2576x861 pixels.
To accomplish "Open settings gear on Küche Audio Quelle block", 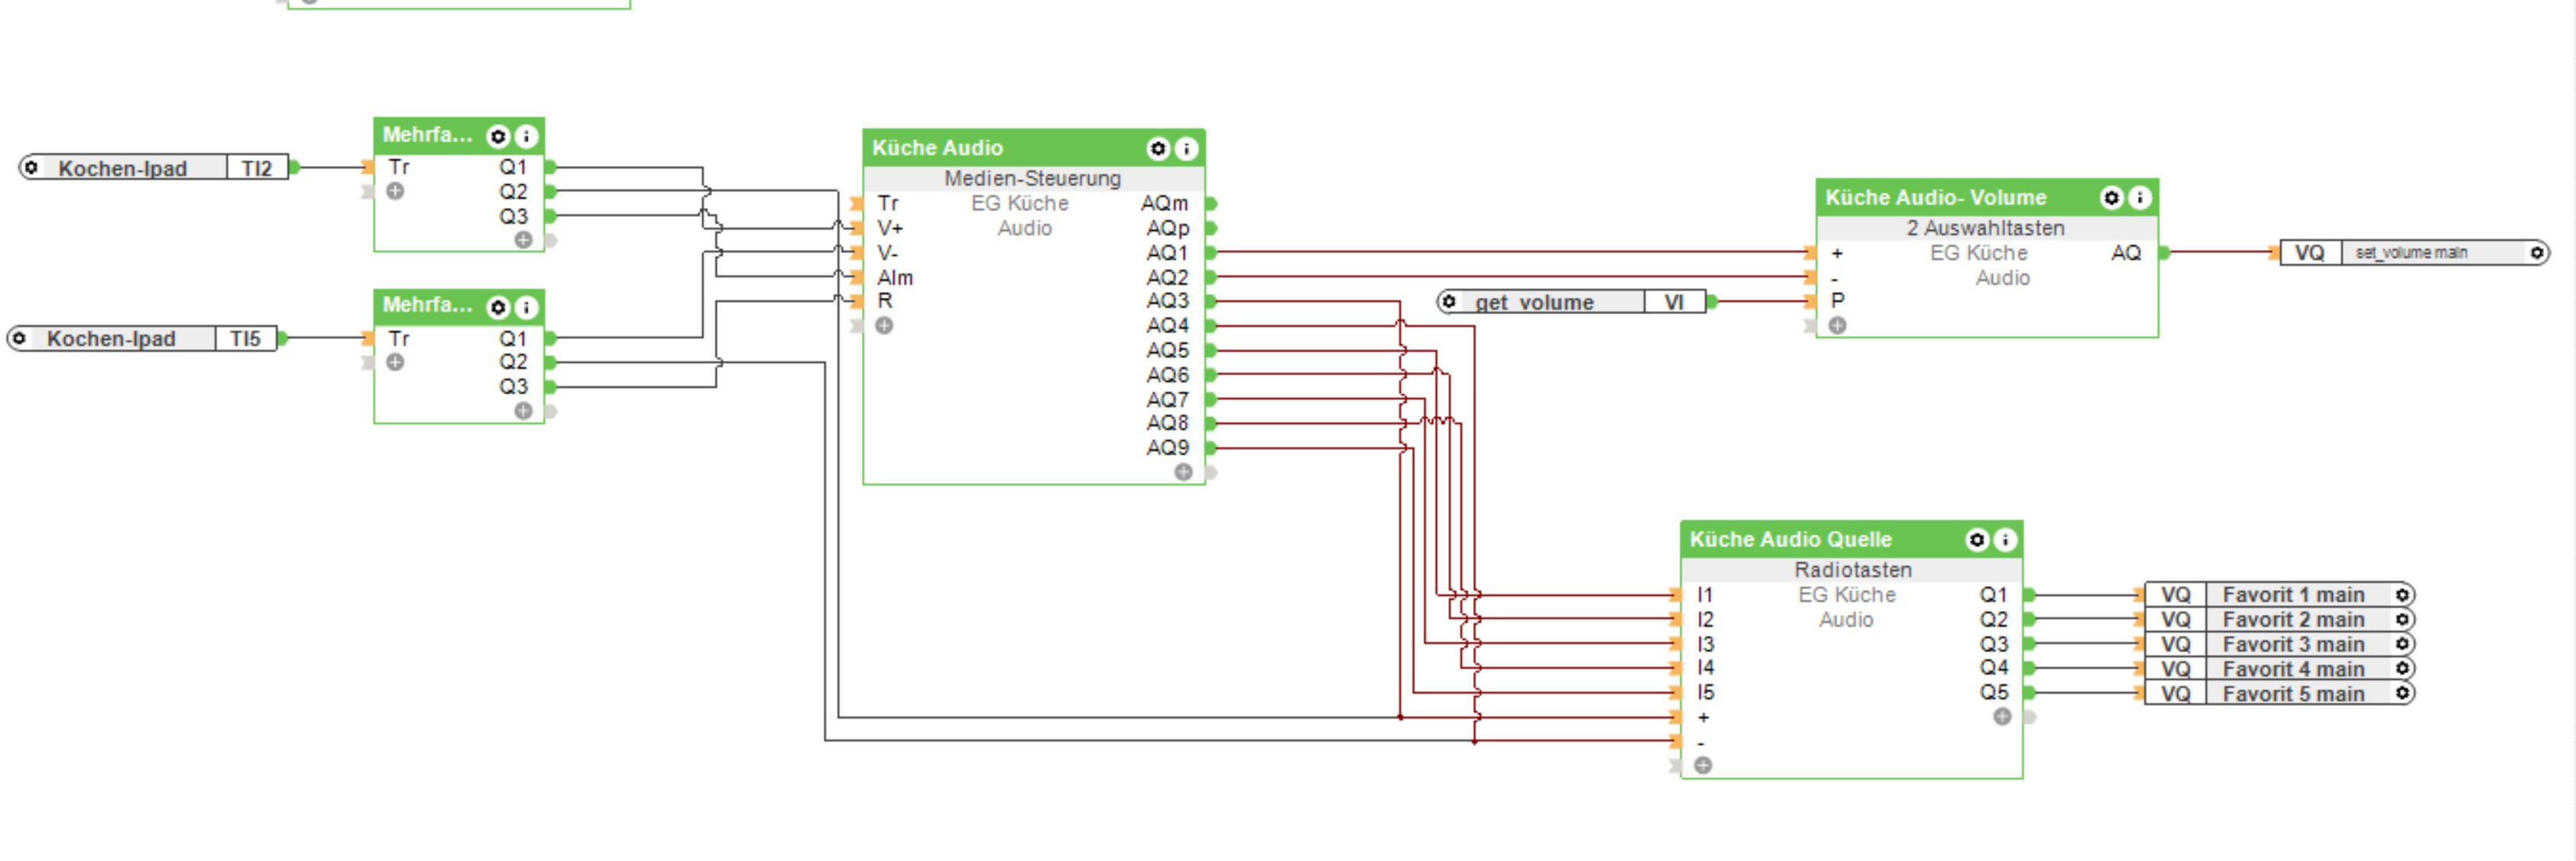I will coord(1976,540).
